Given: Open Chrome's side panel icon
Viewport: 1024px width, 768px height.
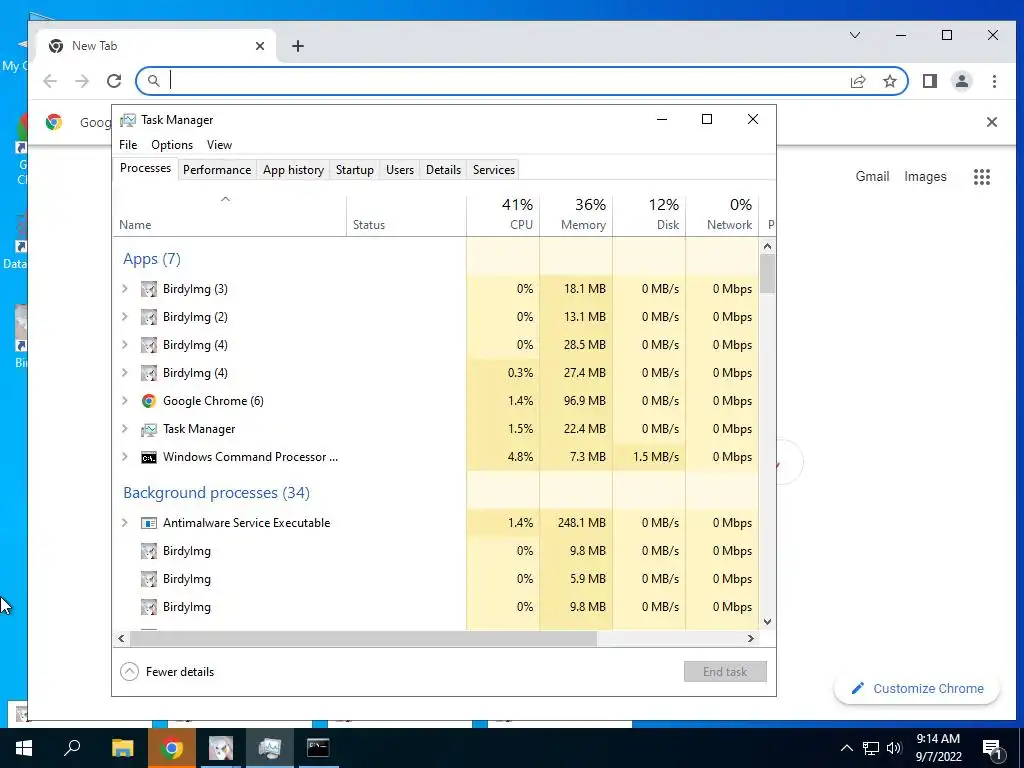Looking at the screenshot, I should (930, 81).
